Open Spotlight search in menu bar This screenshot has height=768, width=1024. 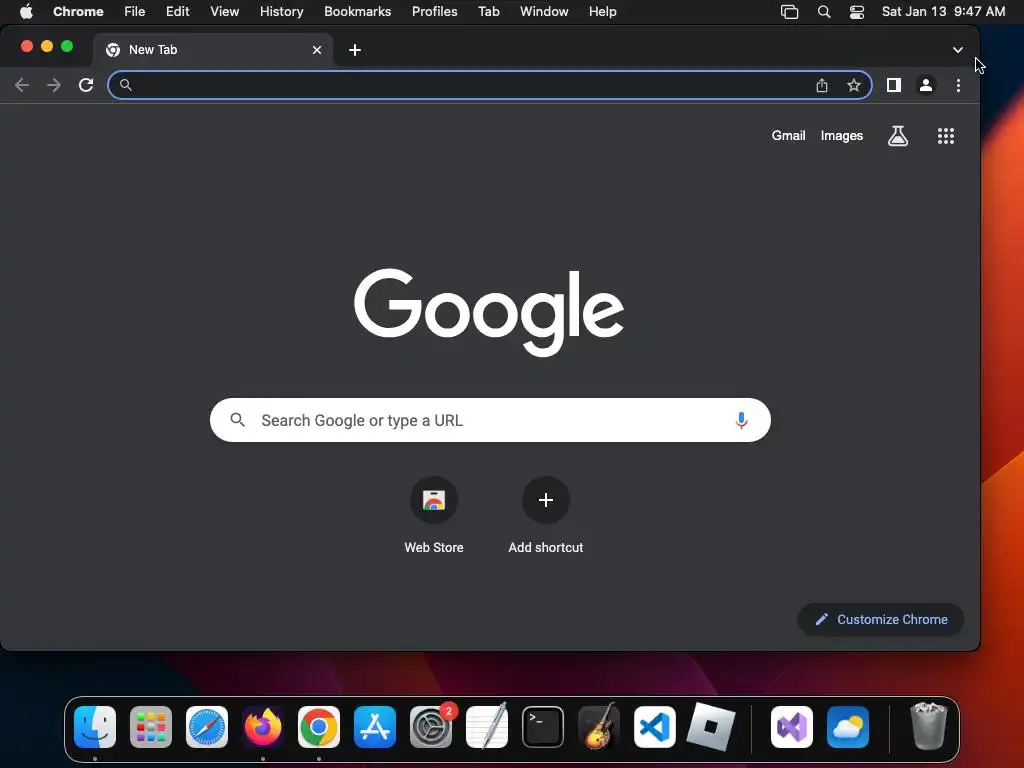point(824,12)
